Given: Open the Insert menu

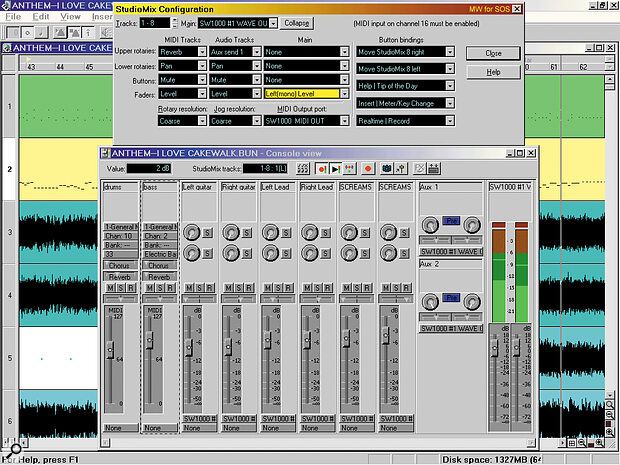Looking at the screenshot, I should point(102,17).
